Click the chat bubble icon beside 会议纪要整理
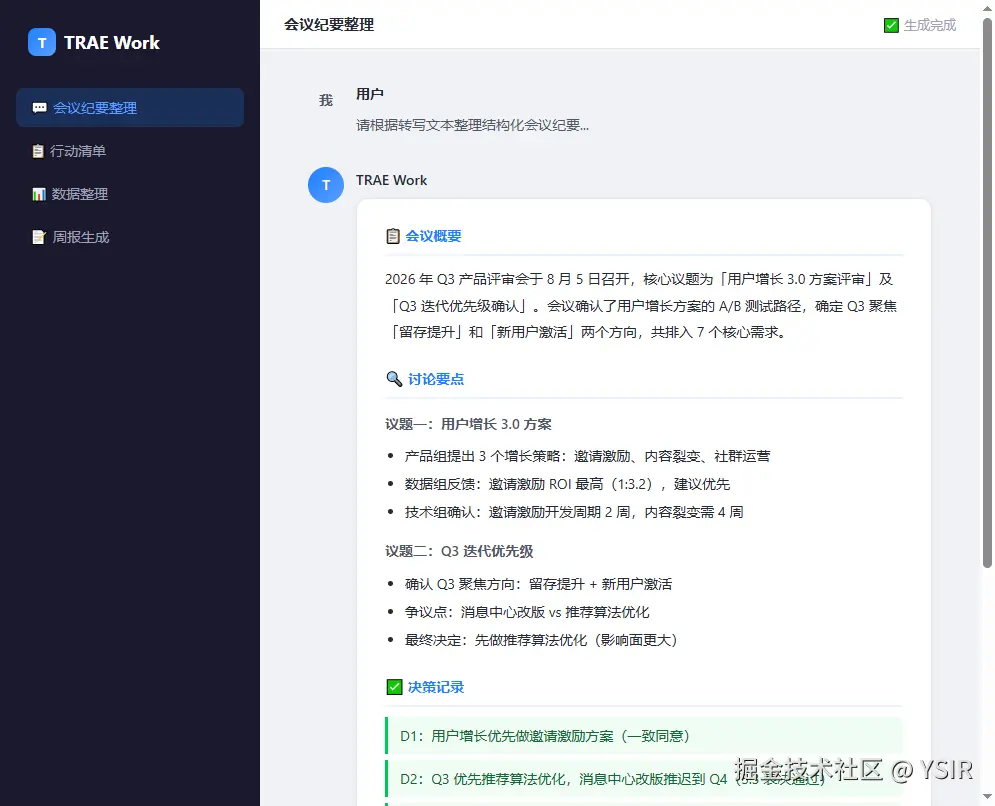 coord(39,108)
